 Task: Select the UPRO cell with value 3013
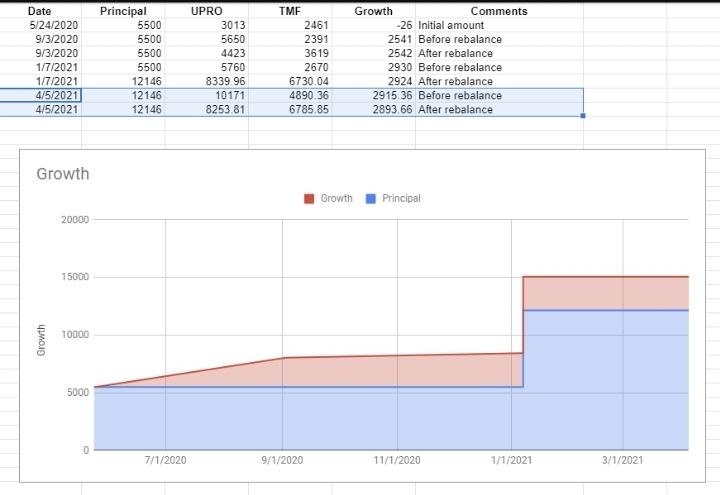click(207, 25)
